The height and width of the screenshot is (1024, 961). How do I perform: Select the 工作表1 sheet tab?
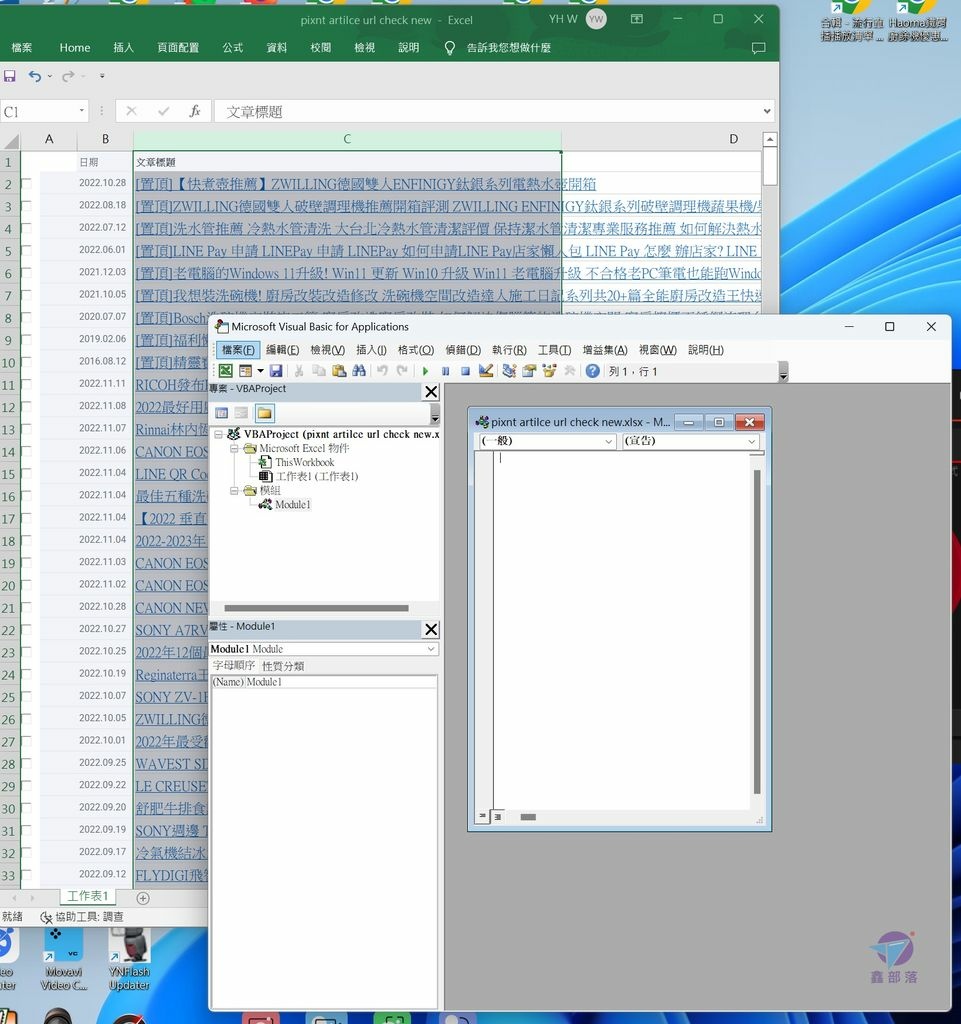point(87,896)
